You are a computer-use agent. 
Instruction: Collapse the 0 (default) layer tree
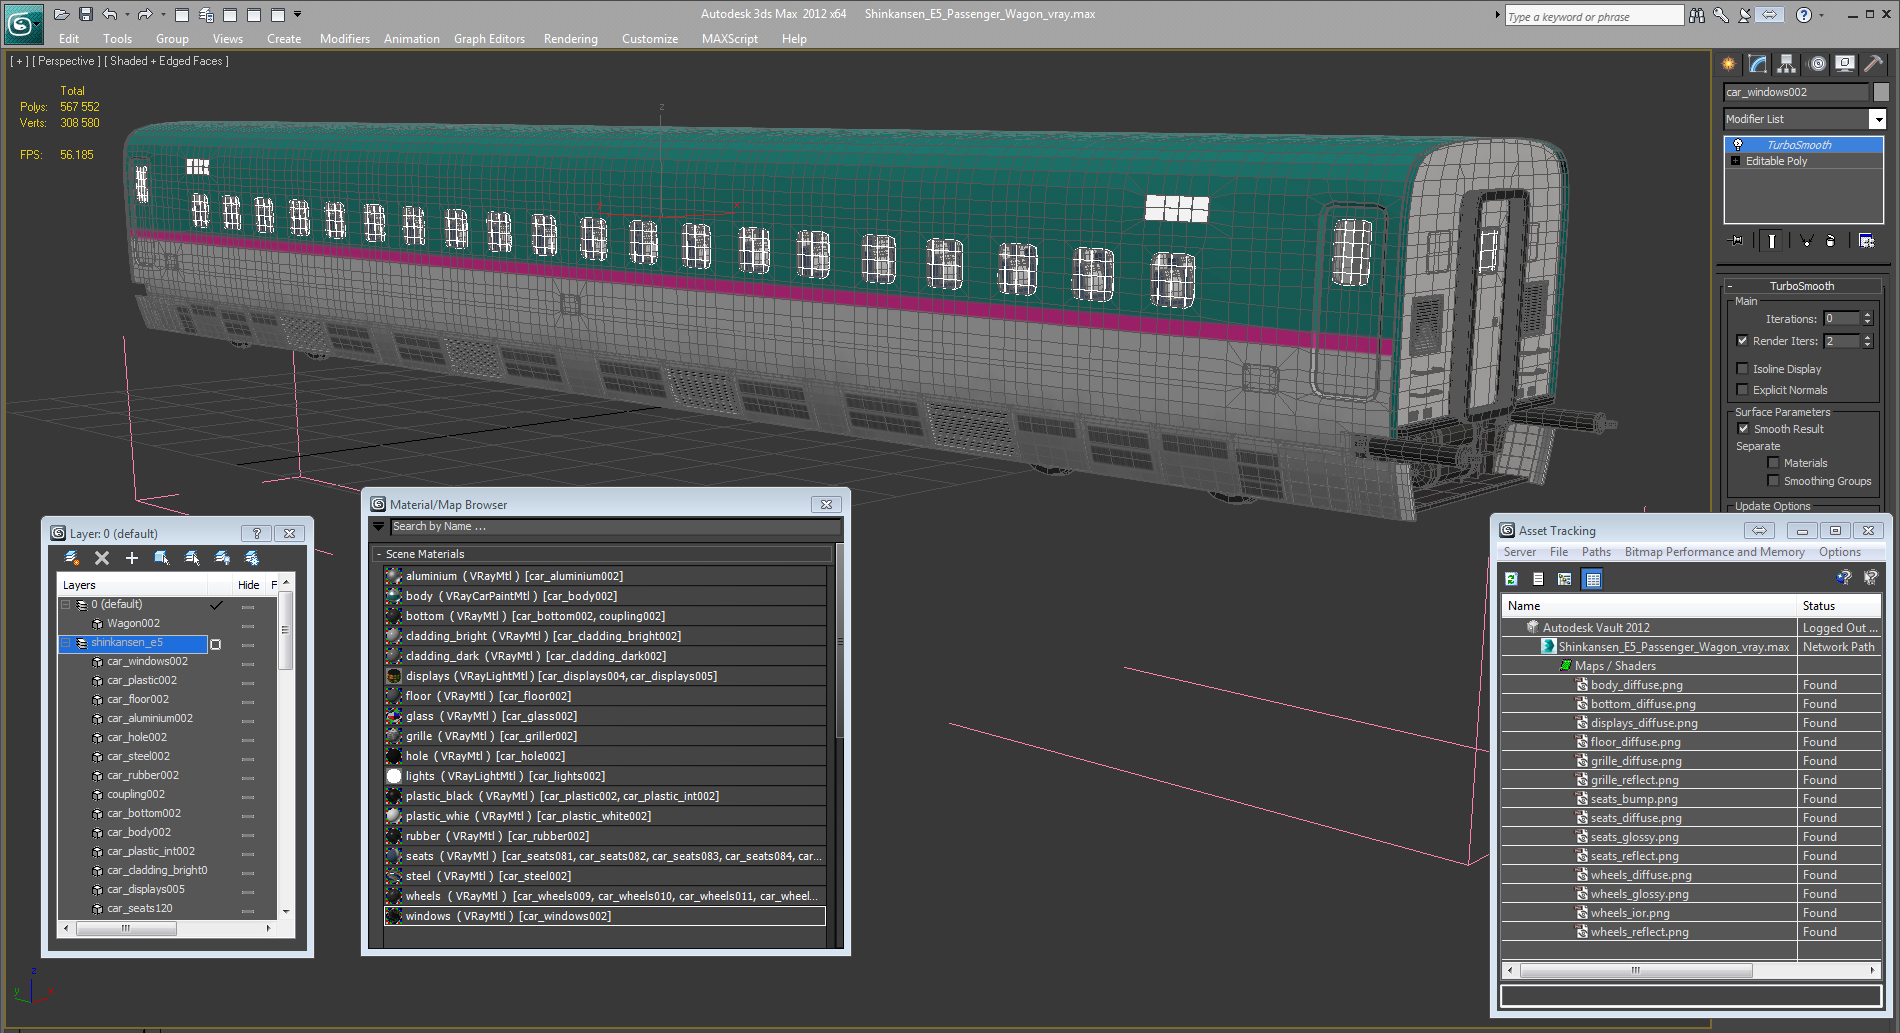[x=66, y=605]
